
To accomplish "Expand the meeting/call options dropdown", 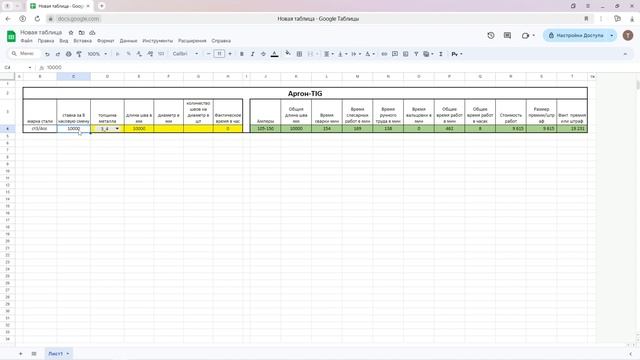I will [533, 36].
